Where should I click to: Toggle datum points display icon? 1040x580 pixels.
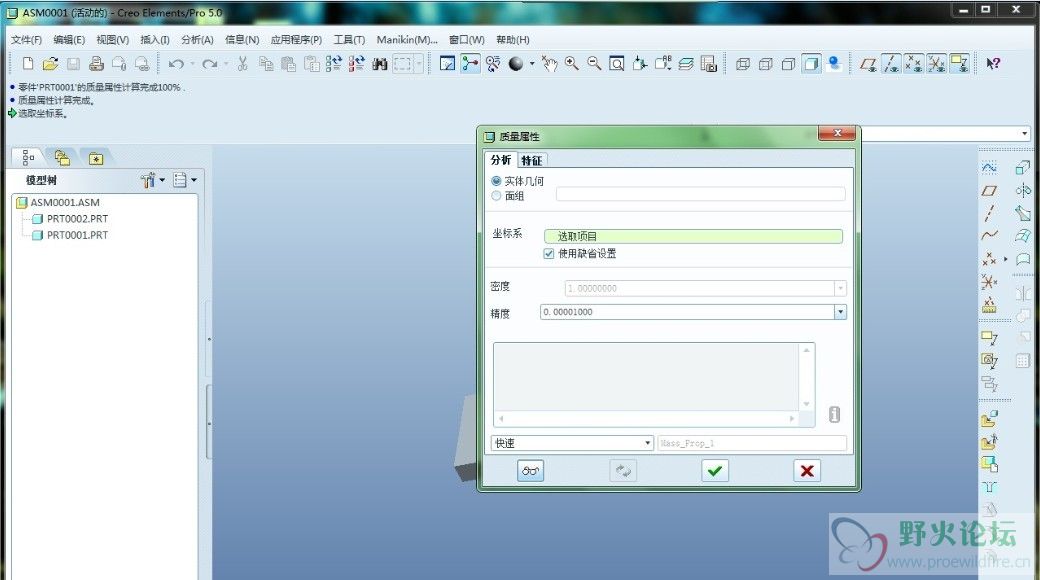913,64
